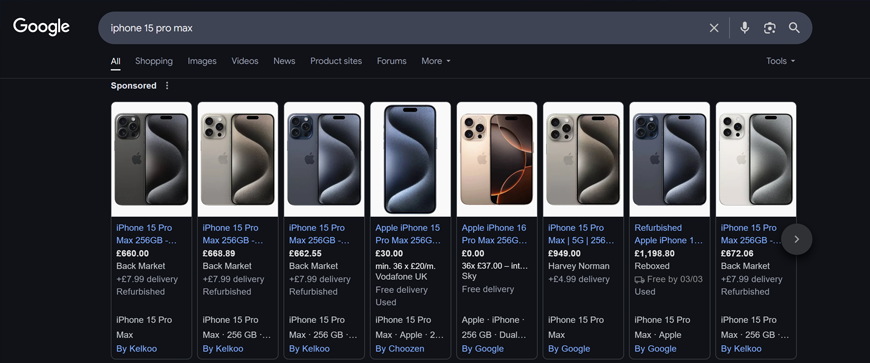Open the £662.55 iPhone 15 Pro Max title link
Viewport: 870px width, 363px height.
pos(320,234)
